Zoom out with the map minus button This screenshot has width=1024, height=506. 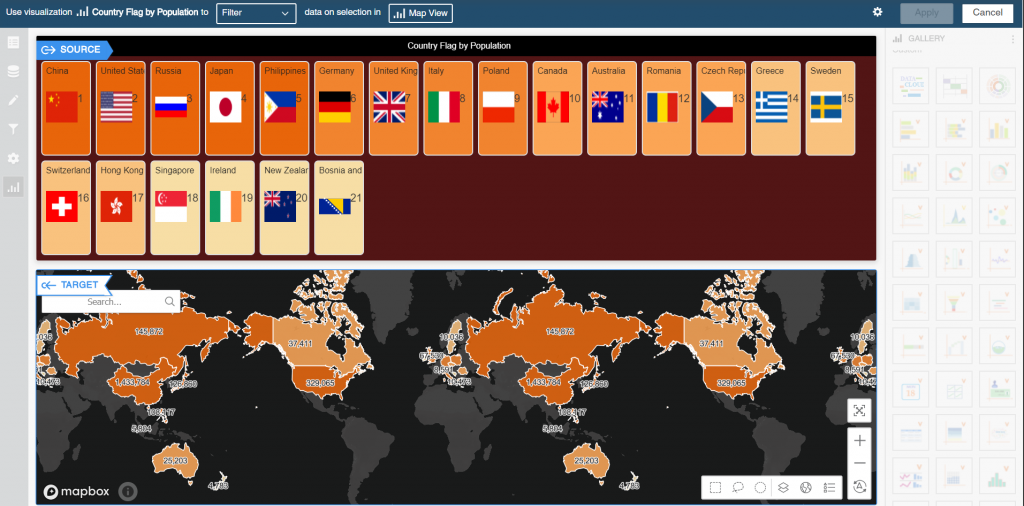859,463
